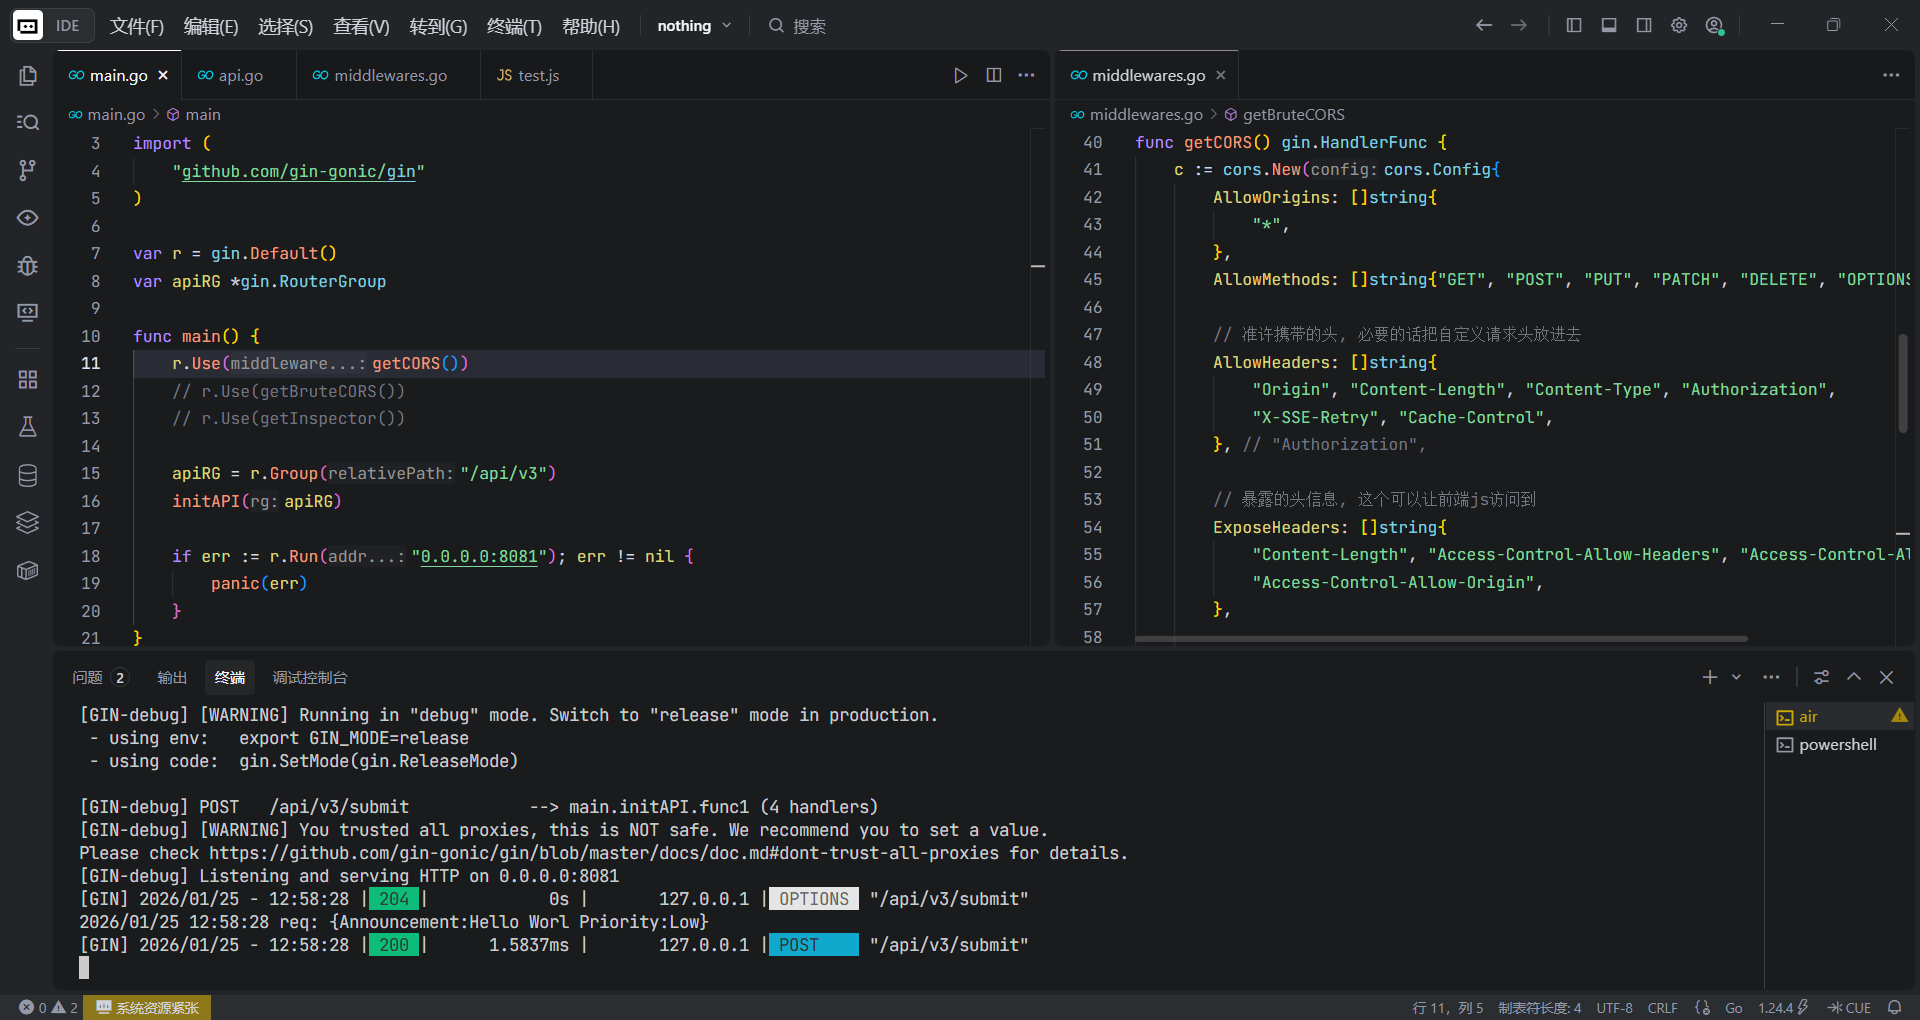Open the 终端(T) menu

click(514, 26)
